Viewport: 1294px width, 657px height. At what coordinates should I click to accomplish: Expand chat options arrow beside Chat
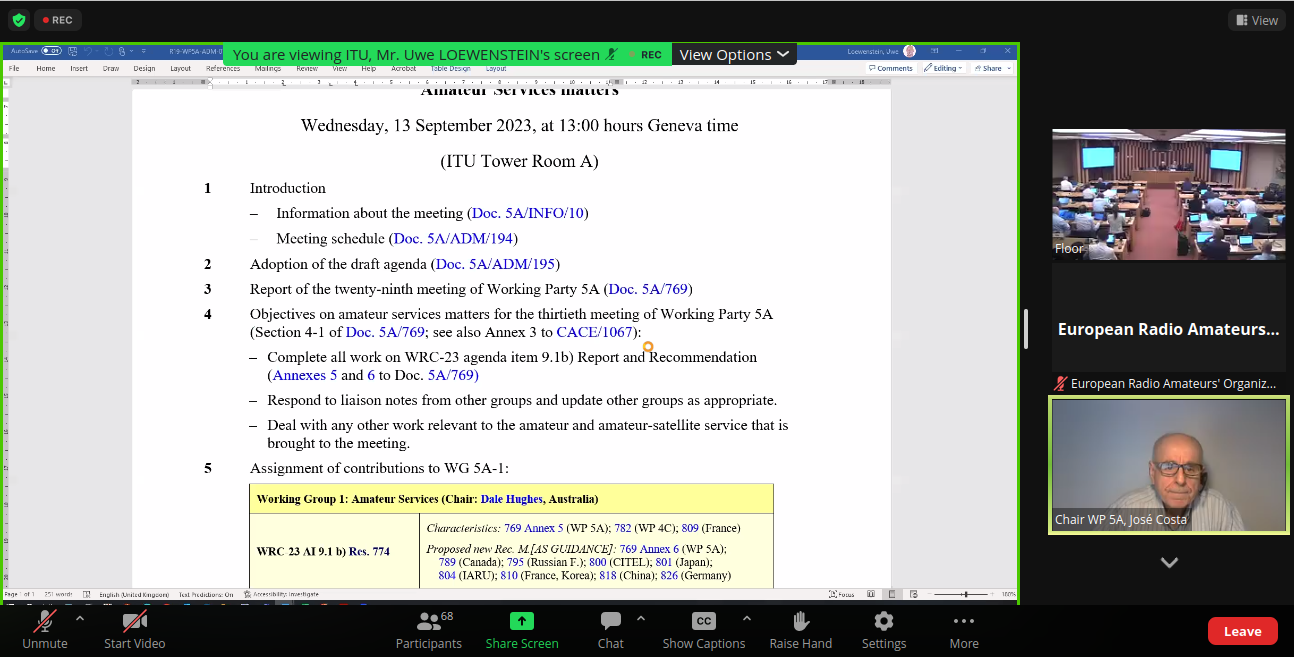[641, 619]
